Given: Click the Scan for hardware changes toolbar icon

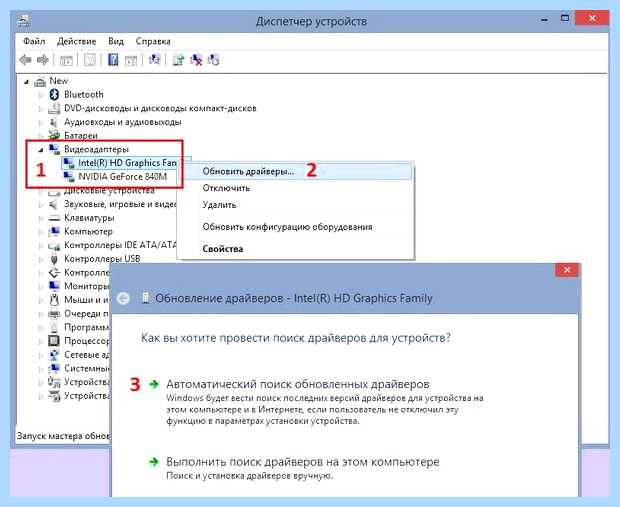Looking at the screenshot, I should tap(154, 60).
